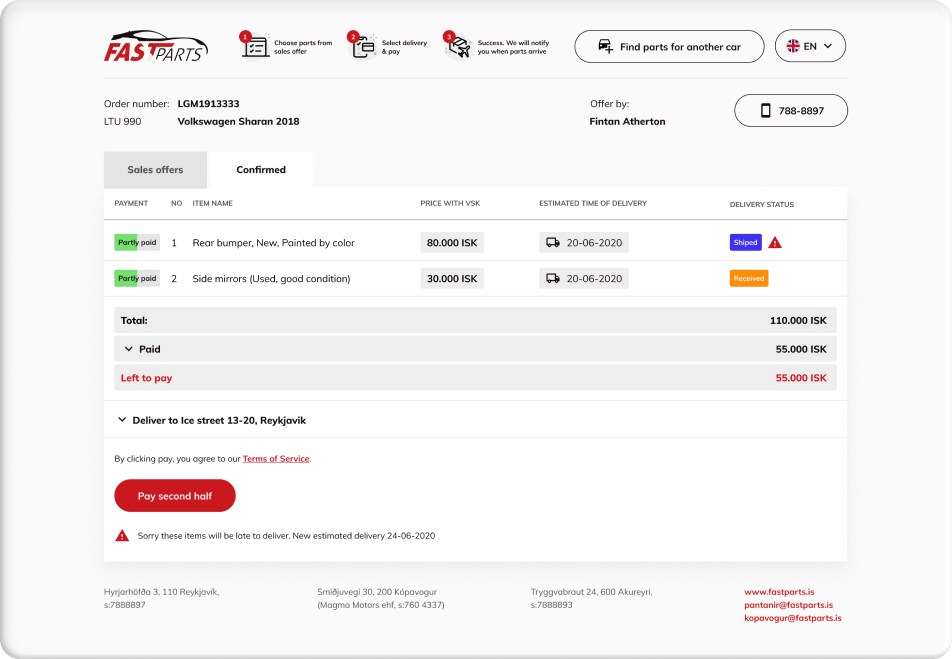Expand the Paid row details
The height and width of the screenshot is (659, 952).
coord(129,349)
